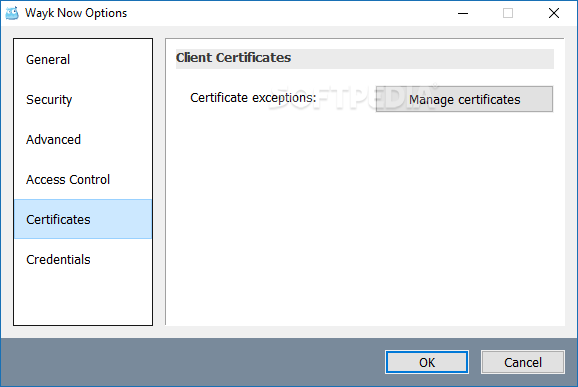The height and width of the screenshot is (387, 578).
Task: Dismiss the dialog with Cancel
Action: click(x=523, y=362)
